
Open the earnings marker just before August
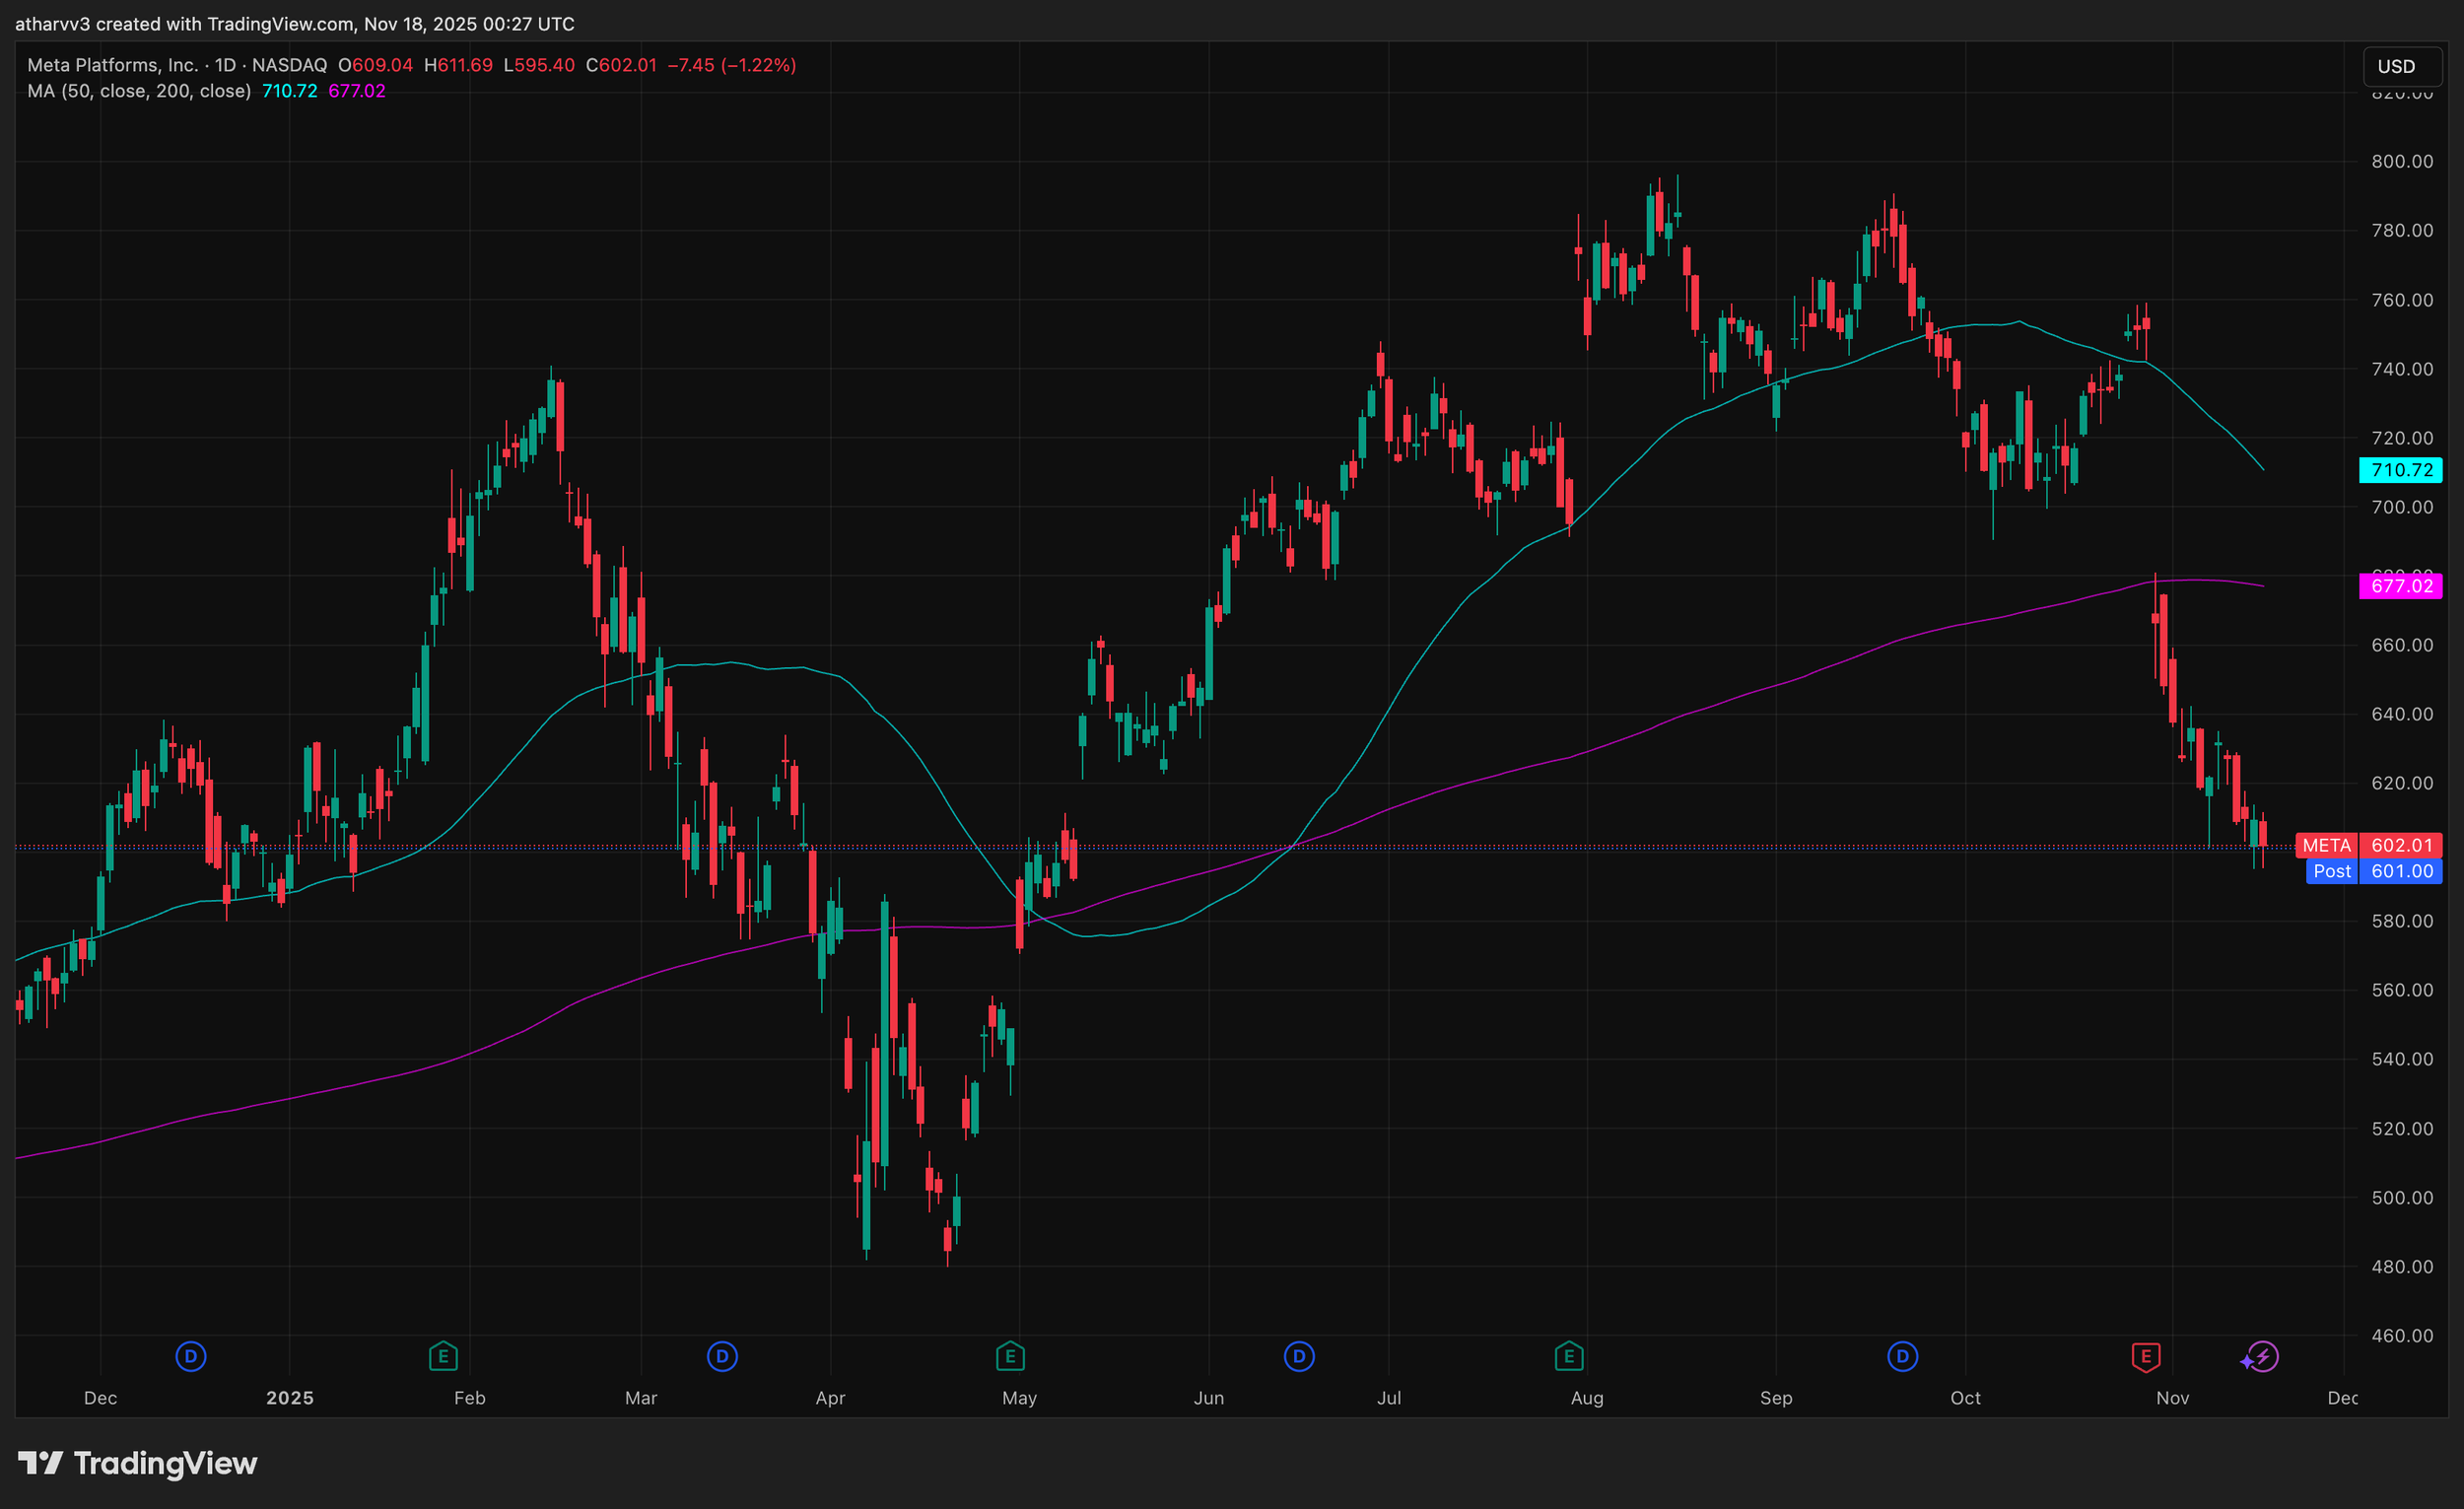point(1569,1357)
